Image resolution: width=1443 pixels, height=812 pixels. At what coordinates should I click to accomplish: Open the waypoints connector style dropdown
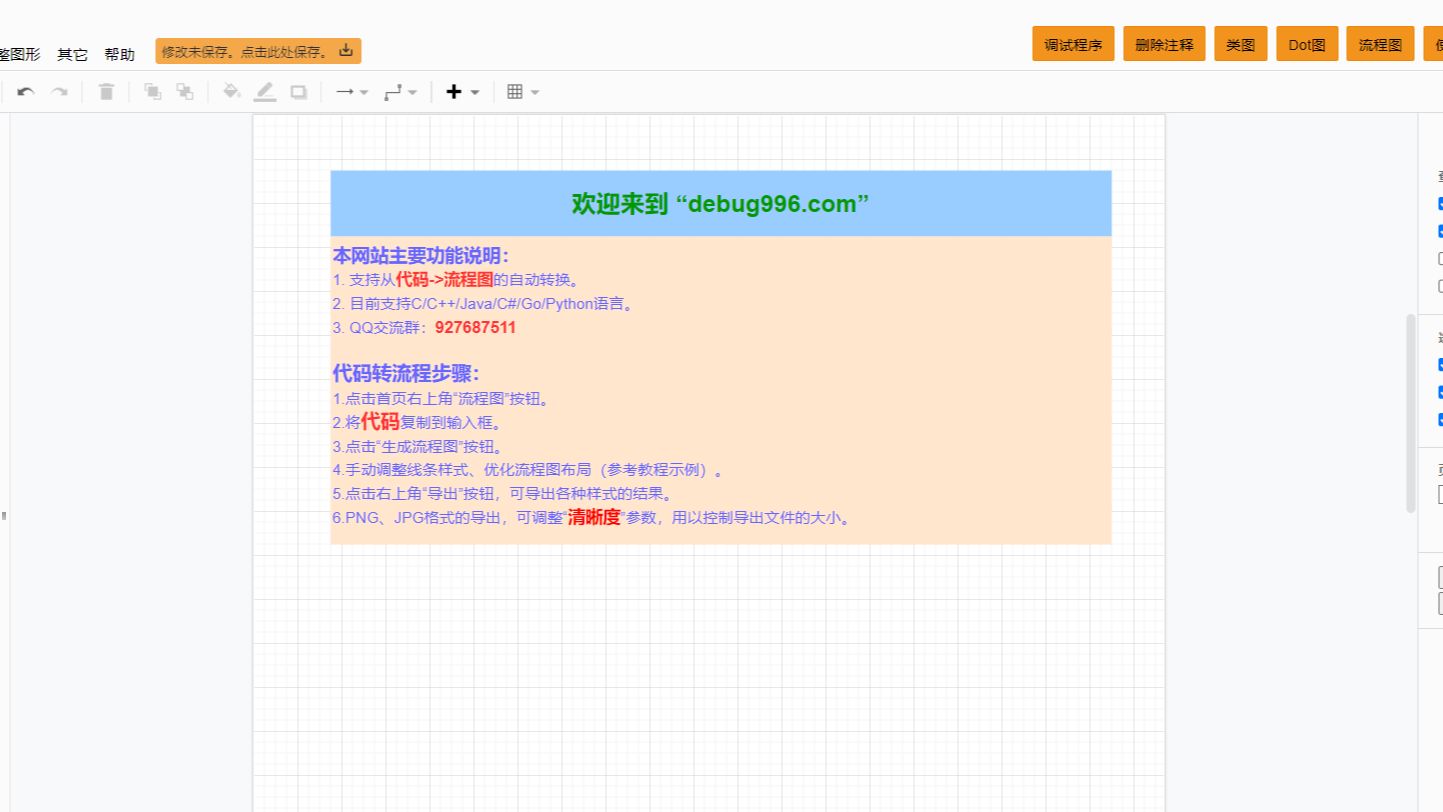point(400,92)
